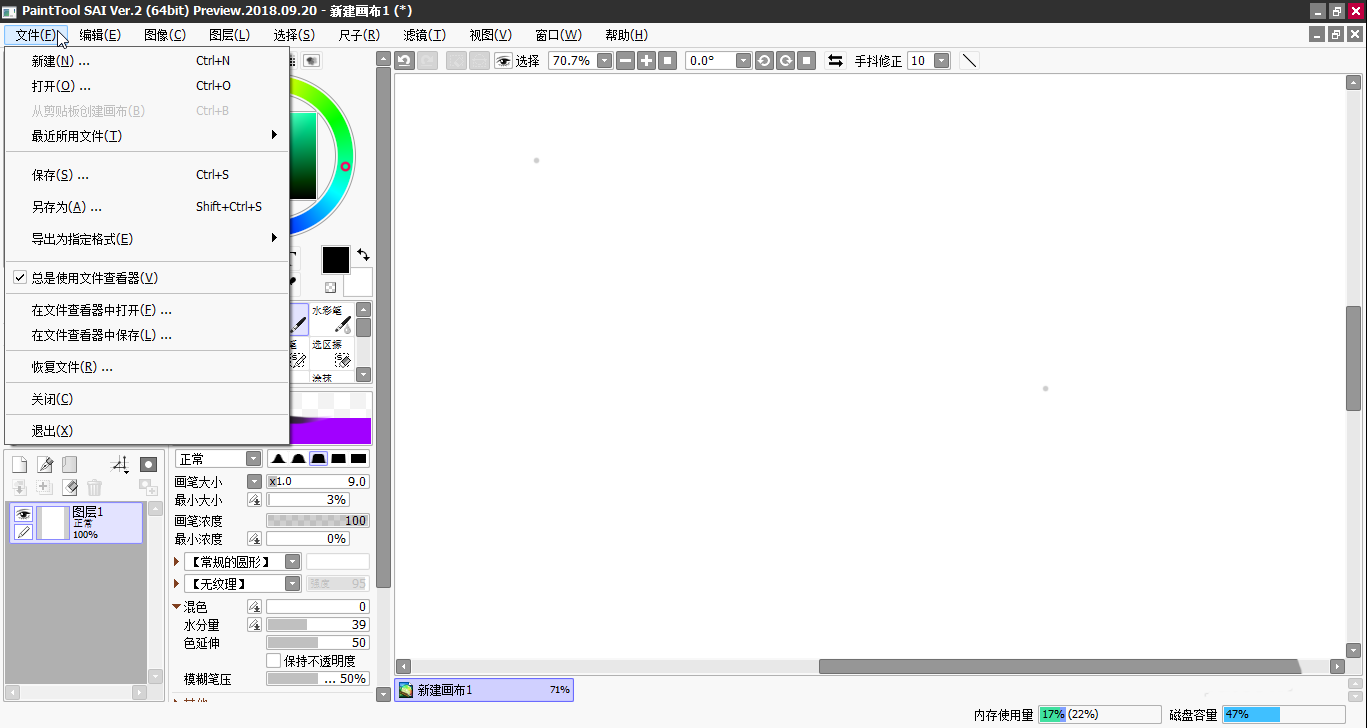Image resolution: width=1367 pixels, height=728 pixels.
Task: Collapse the 混色 section
Action: coord(177,607)
